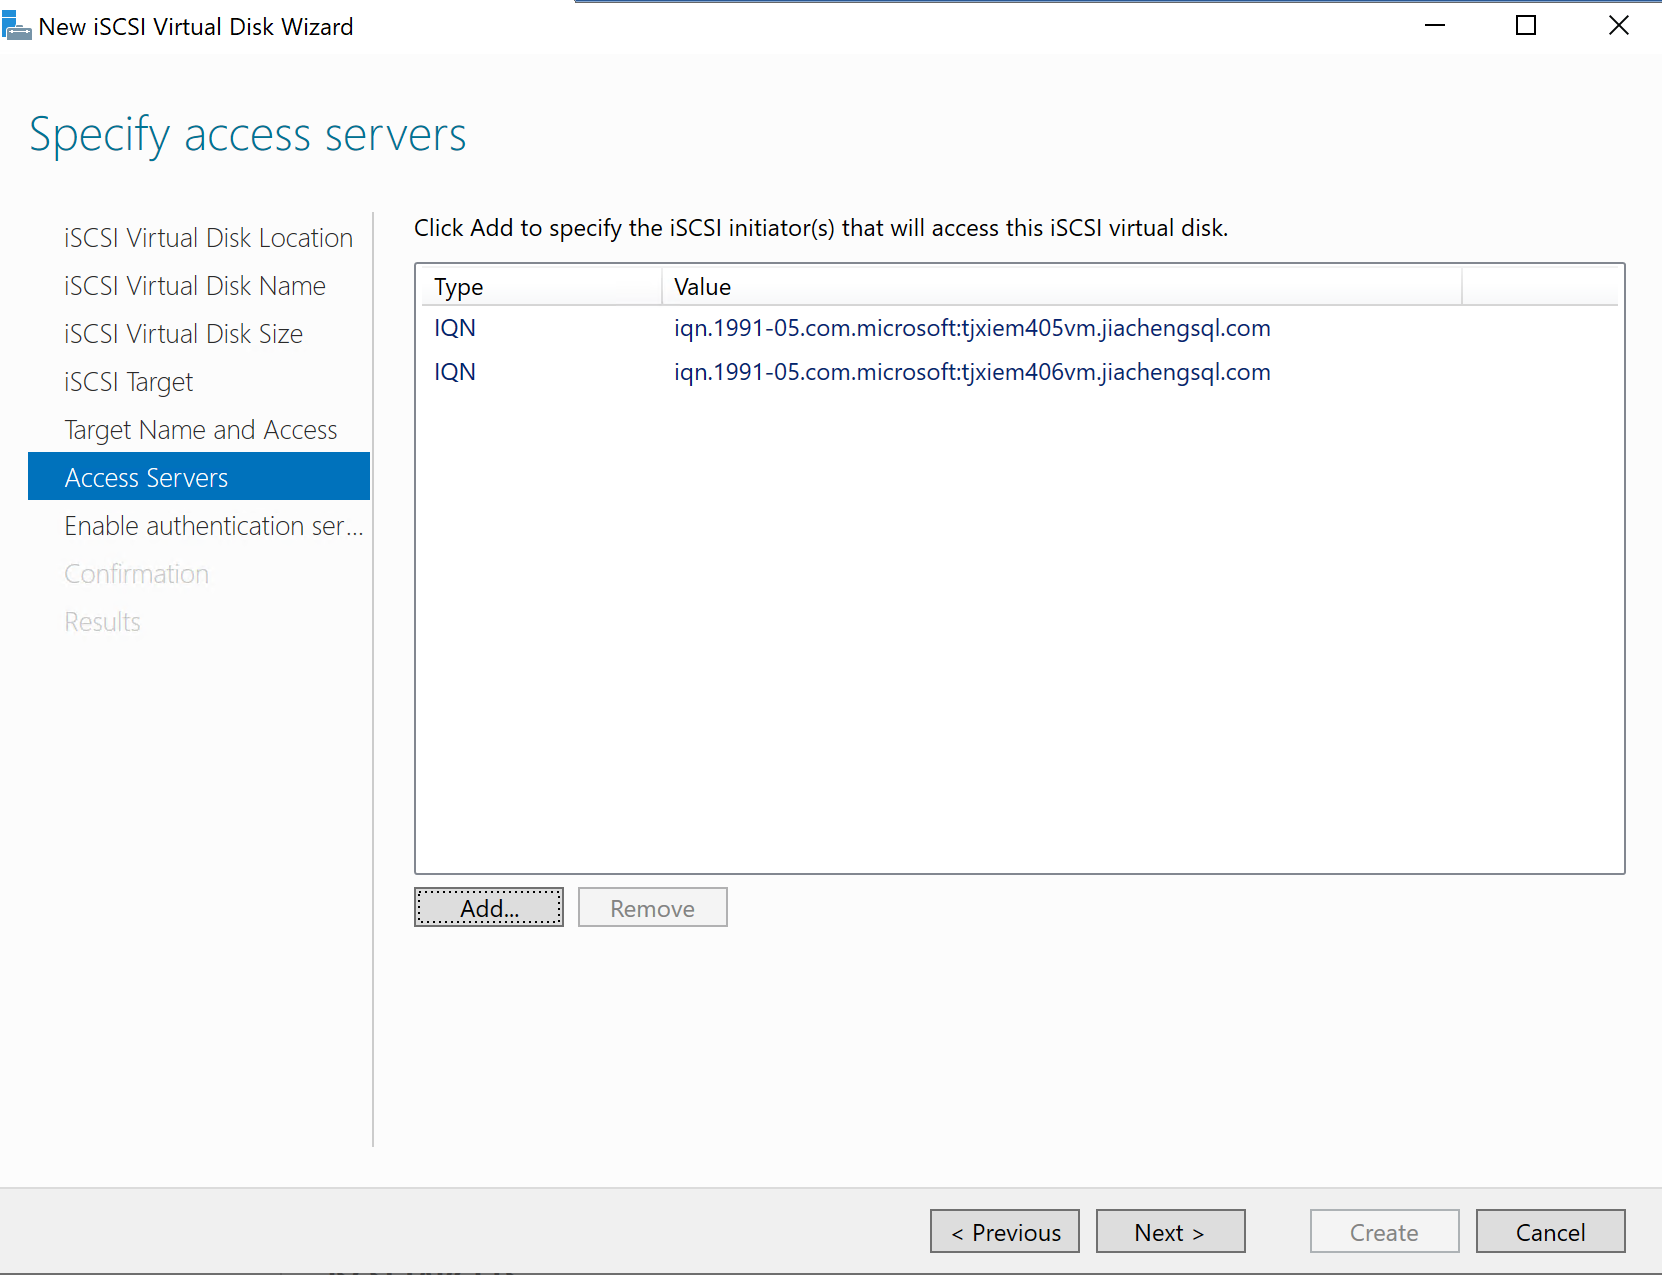Maximize the wizard window

1526,26
